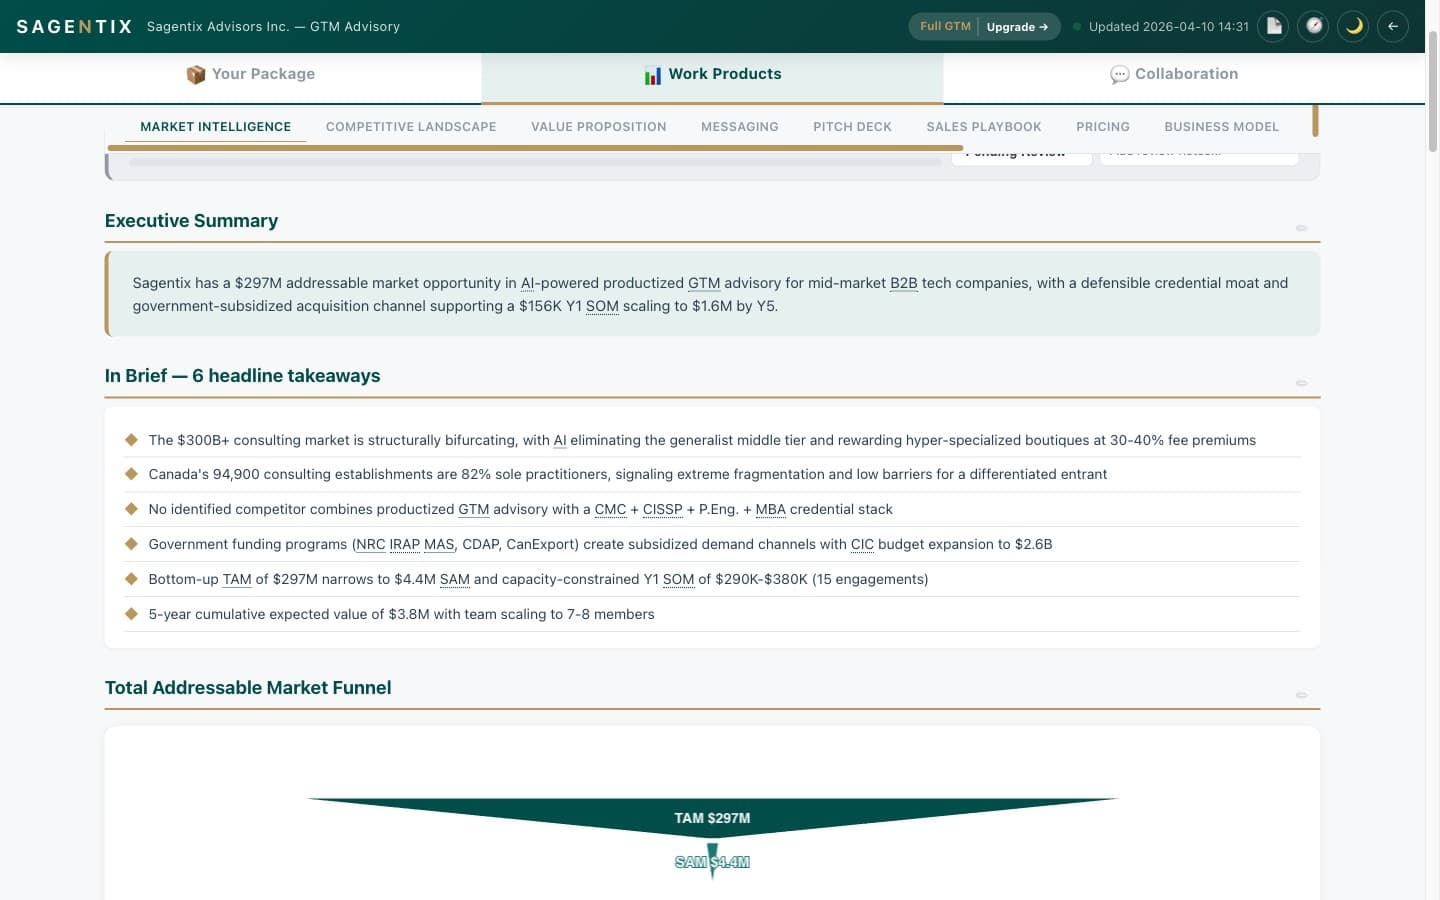Select the Market Intelligence section tab
Screen dimensions: 1440x900
216,127
